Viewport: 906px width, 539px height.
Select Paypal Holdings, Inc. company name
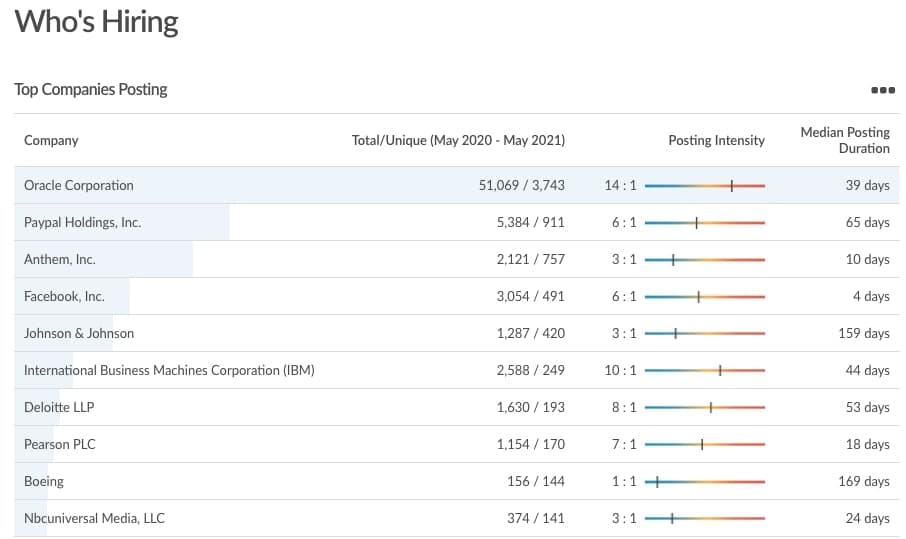tap(83, 222)
